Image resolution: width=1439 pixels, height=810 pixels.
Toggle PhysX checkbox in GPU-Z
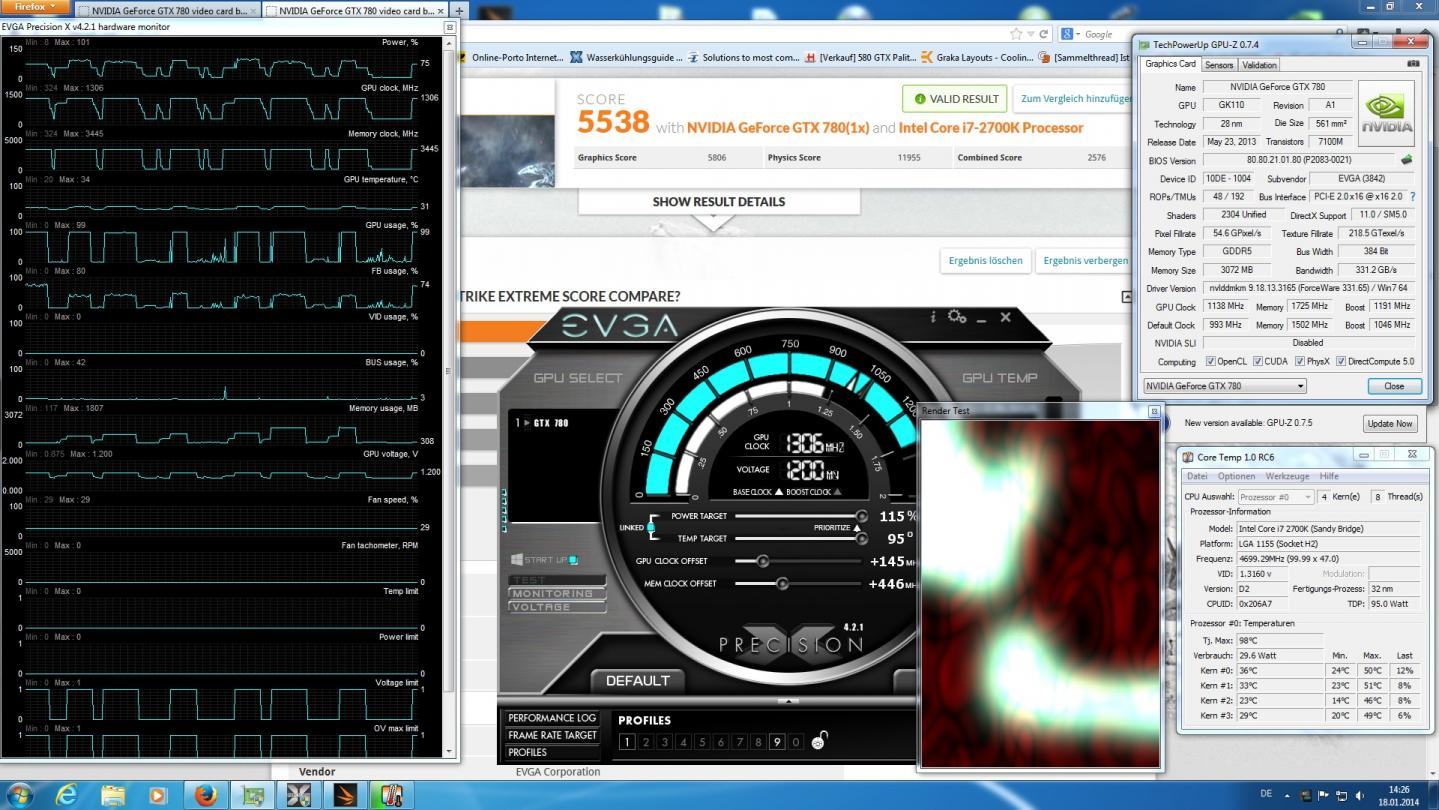tap(1300, 361)
